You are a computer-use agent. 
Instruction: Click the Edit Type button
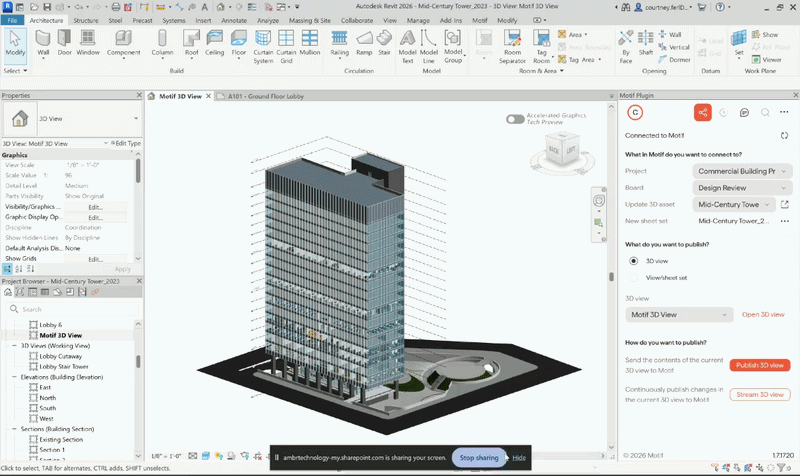[x=126, y=143]
